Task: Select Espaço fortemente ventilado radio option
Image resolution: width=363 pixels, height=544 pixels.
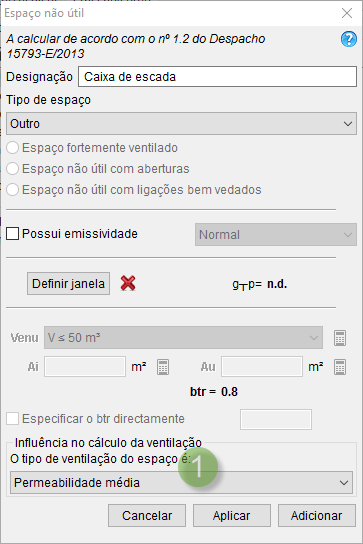Action: (12, 148)
